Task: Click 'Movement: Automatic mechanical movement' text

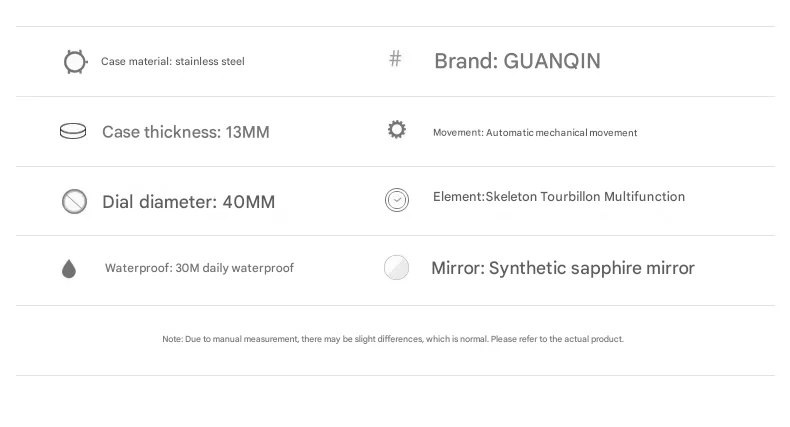Action: coord(535,133)
